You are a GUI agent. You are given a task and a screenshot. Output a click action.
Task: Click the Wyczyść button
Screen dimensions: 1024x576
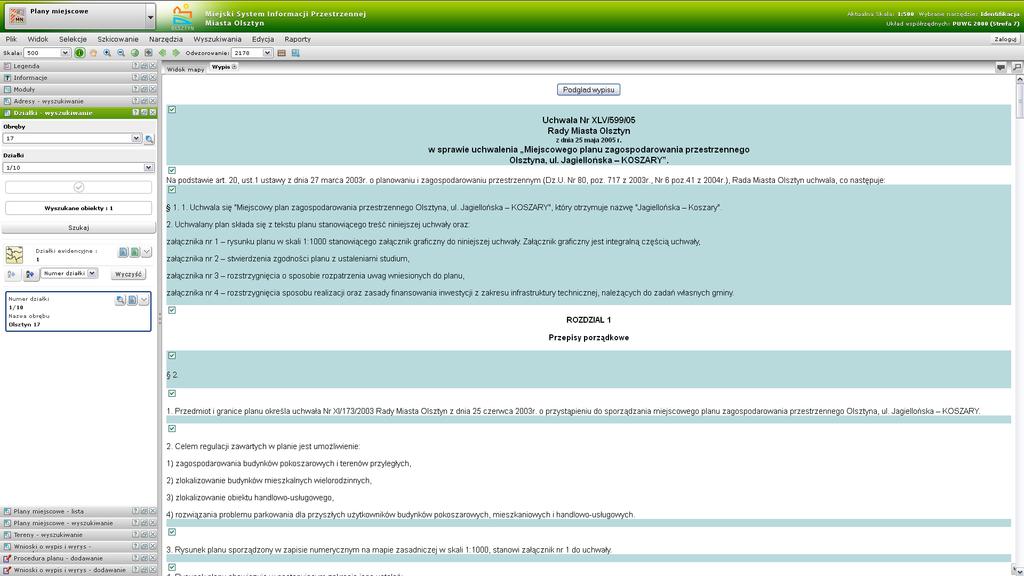pyautogui.click(x=128, y=274)
